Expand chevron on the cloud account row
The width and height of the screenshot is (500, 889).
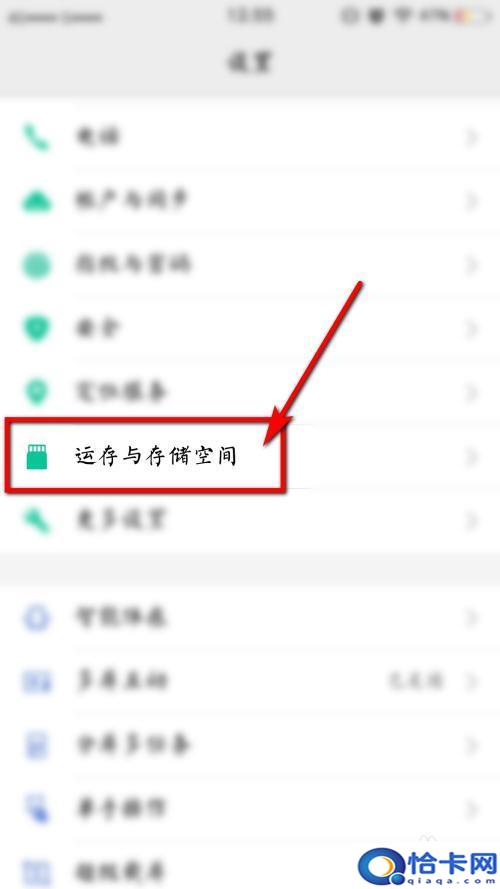coord(472,201)
